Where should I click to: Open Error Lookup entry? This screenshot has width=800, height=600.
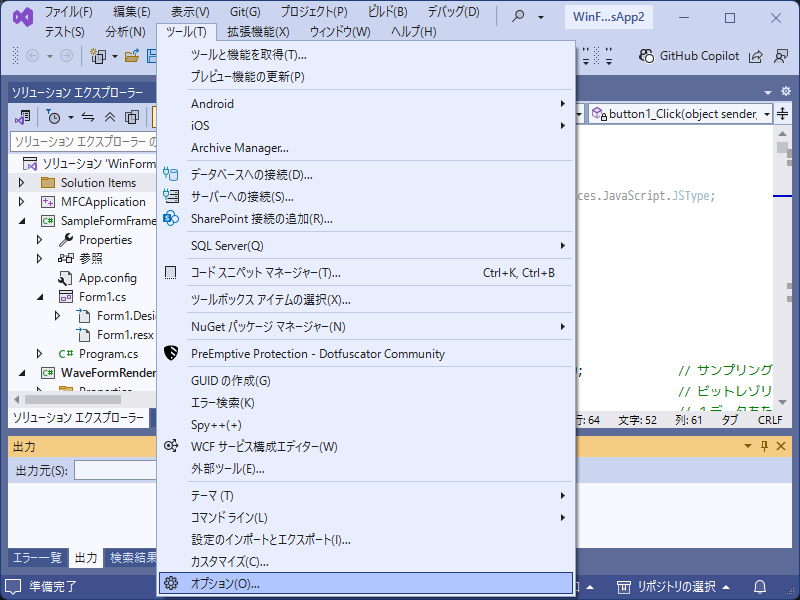(366, 403)
